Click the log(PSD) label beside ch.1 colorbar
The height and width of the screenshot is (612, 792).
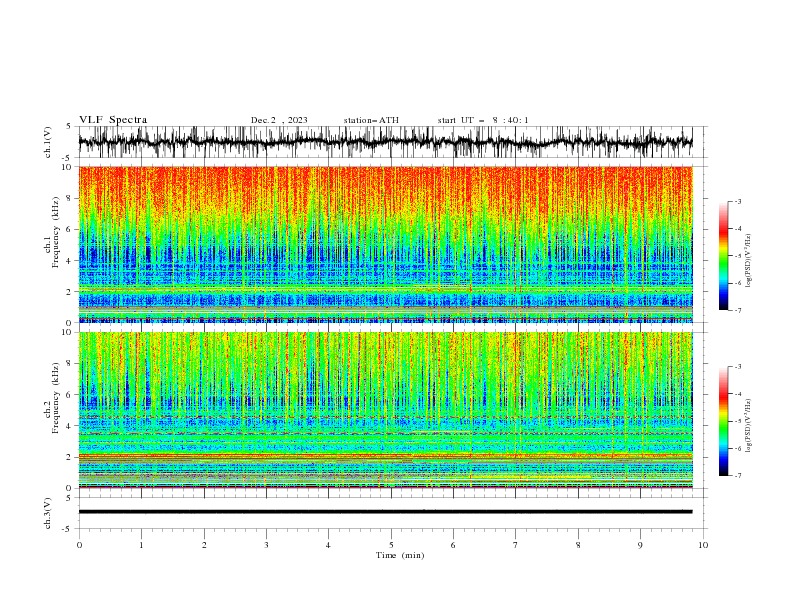749,261
